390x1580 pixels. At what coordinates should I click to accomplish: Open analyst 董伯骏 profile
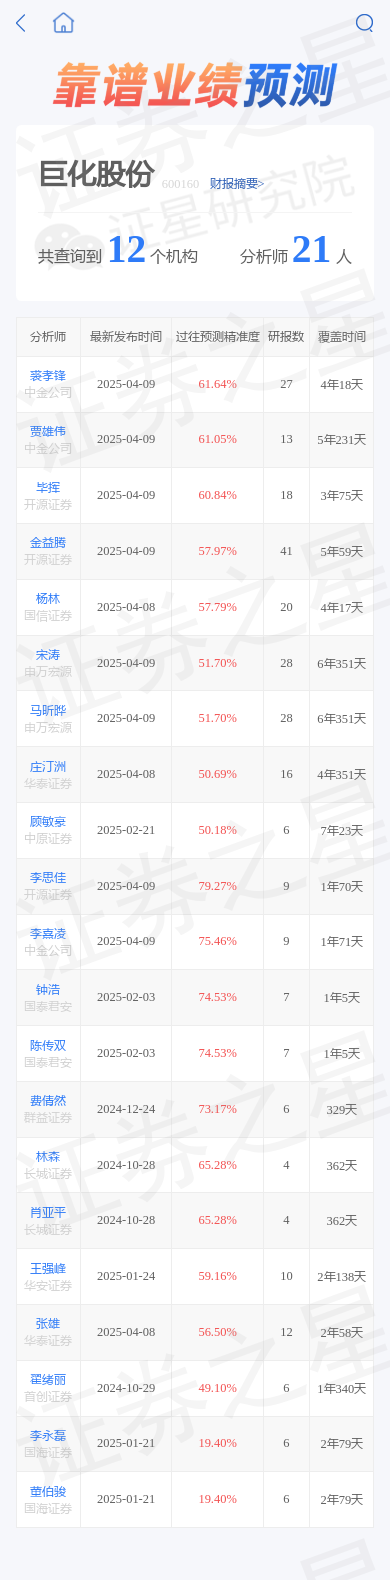(48, 1492)
